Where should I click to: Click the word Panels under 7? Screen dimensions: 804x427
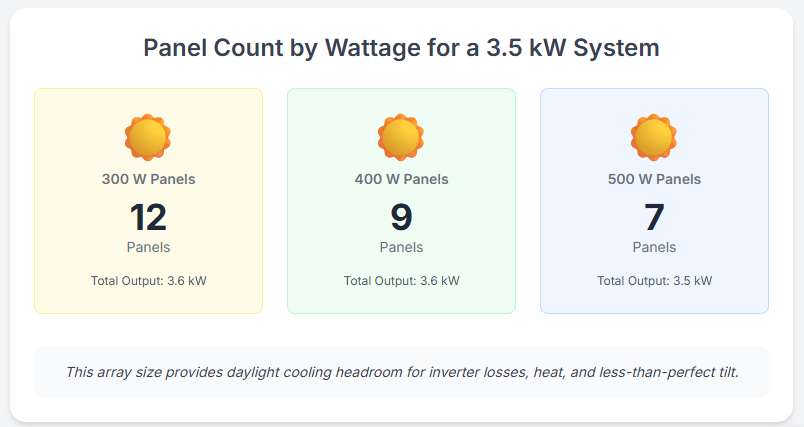tap(654, 247)
